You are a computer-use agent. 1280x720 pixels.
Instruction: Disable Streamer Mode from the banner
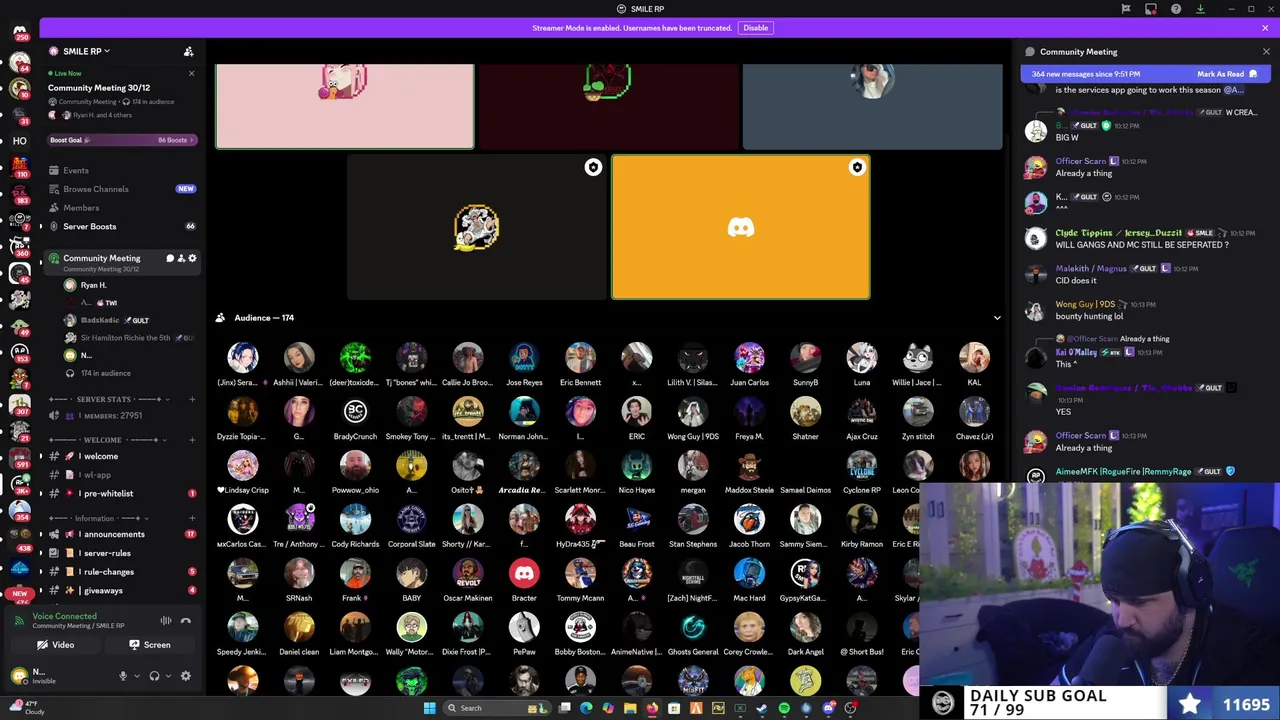click(x=756, y=28)
